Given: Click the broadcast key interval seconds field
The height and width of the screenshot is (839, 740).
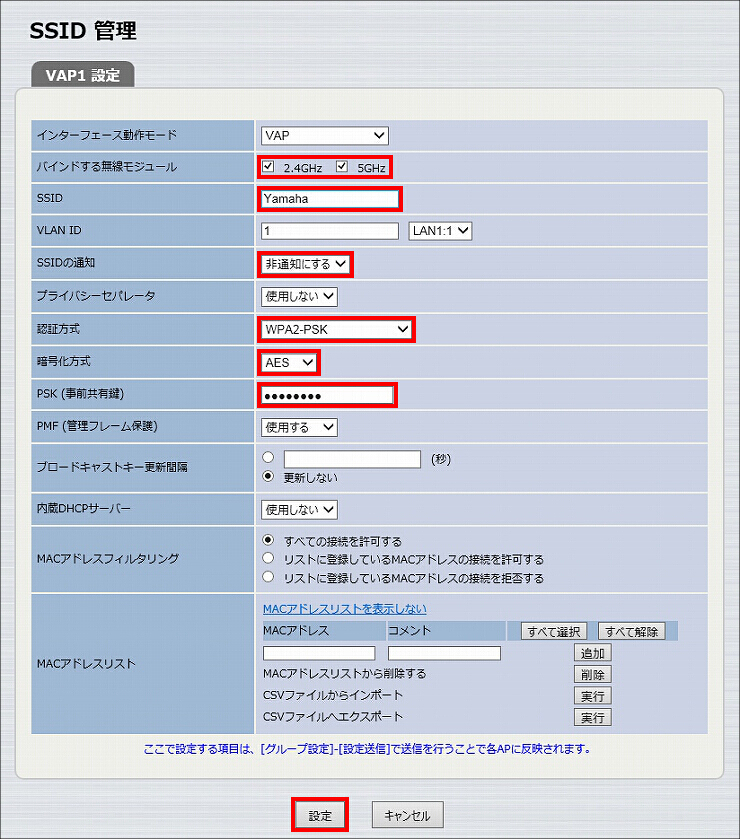Looking at the screenshot, I should click(x=352, y=459).
